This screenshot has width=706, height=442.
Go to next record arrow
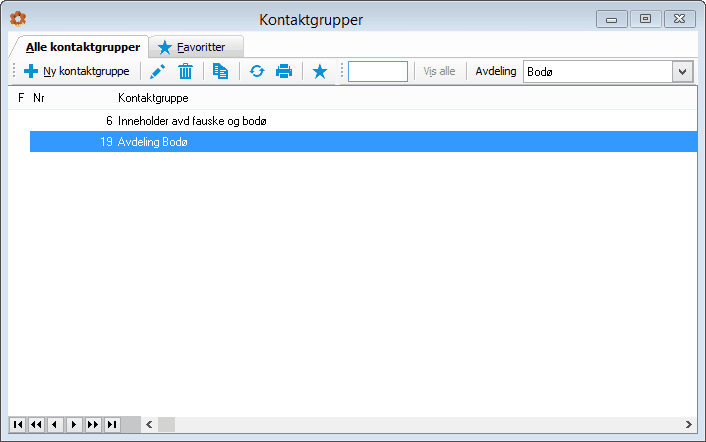pos(74,424)
